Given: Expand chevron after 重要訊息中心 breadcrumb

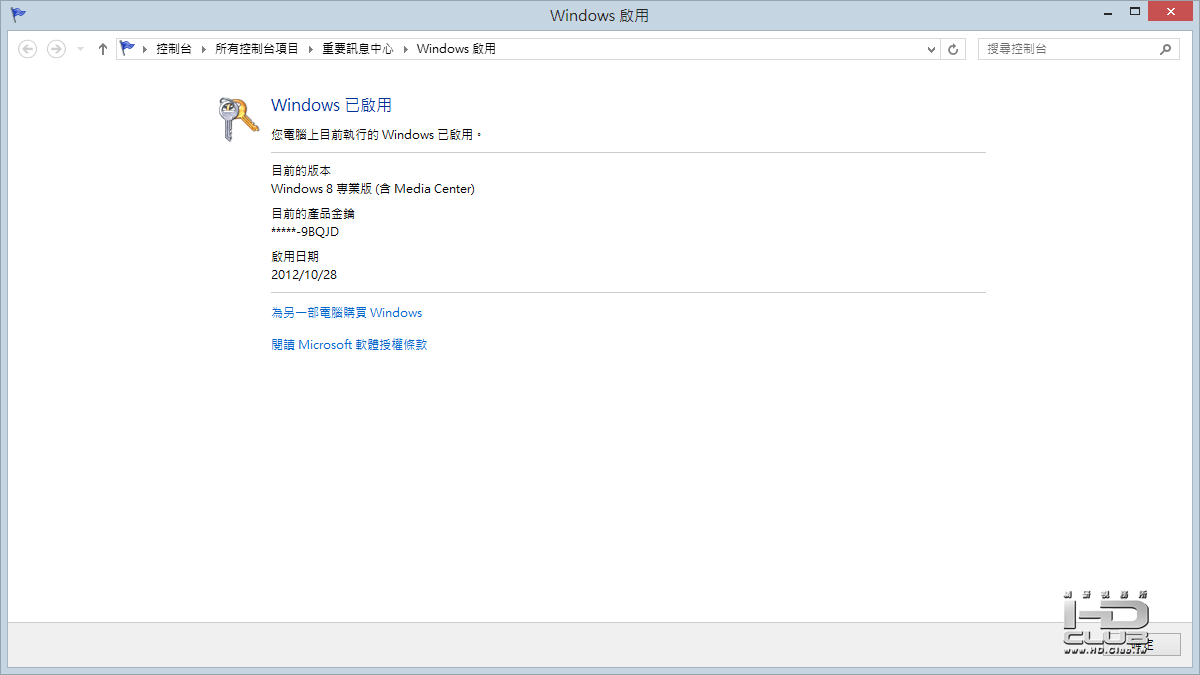Looking at the screenshot, I should point(405,49).
